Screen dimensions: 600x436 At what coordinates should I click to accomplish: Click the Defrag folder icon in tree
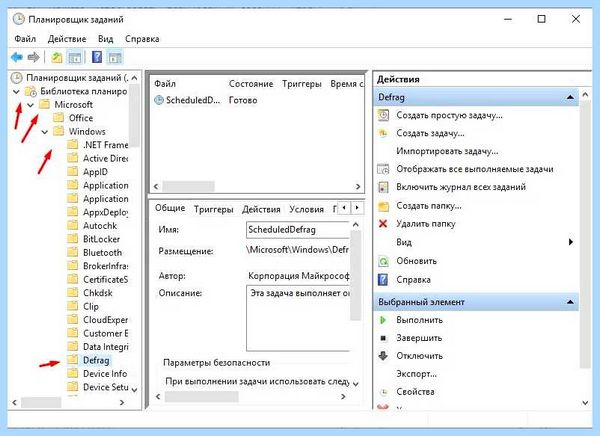click(x=72, y=360)
